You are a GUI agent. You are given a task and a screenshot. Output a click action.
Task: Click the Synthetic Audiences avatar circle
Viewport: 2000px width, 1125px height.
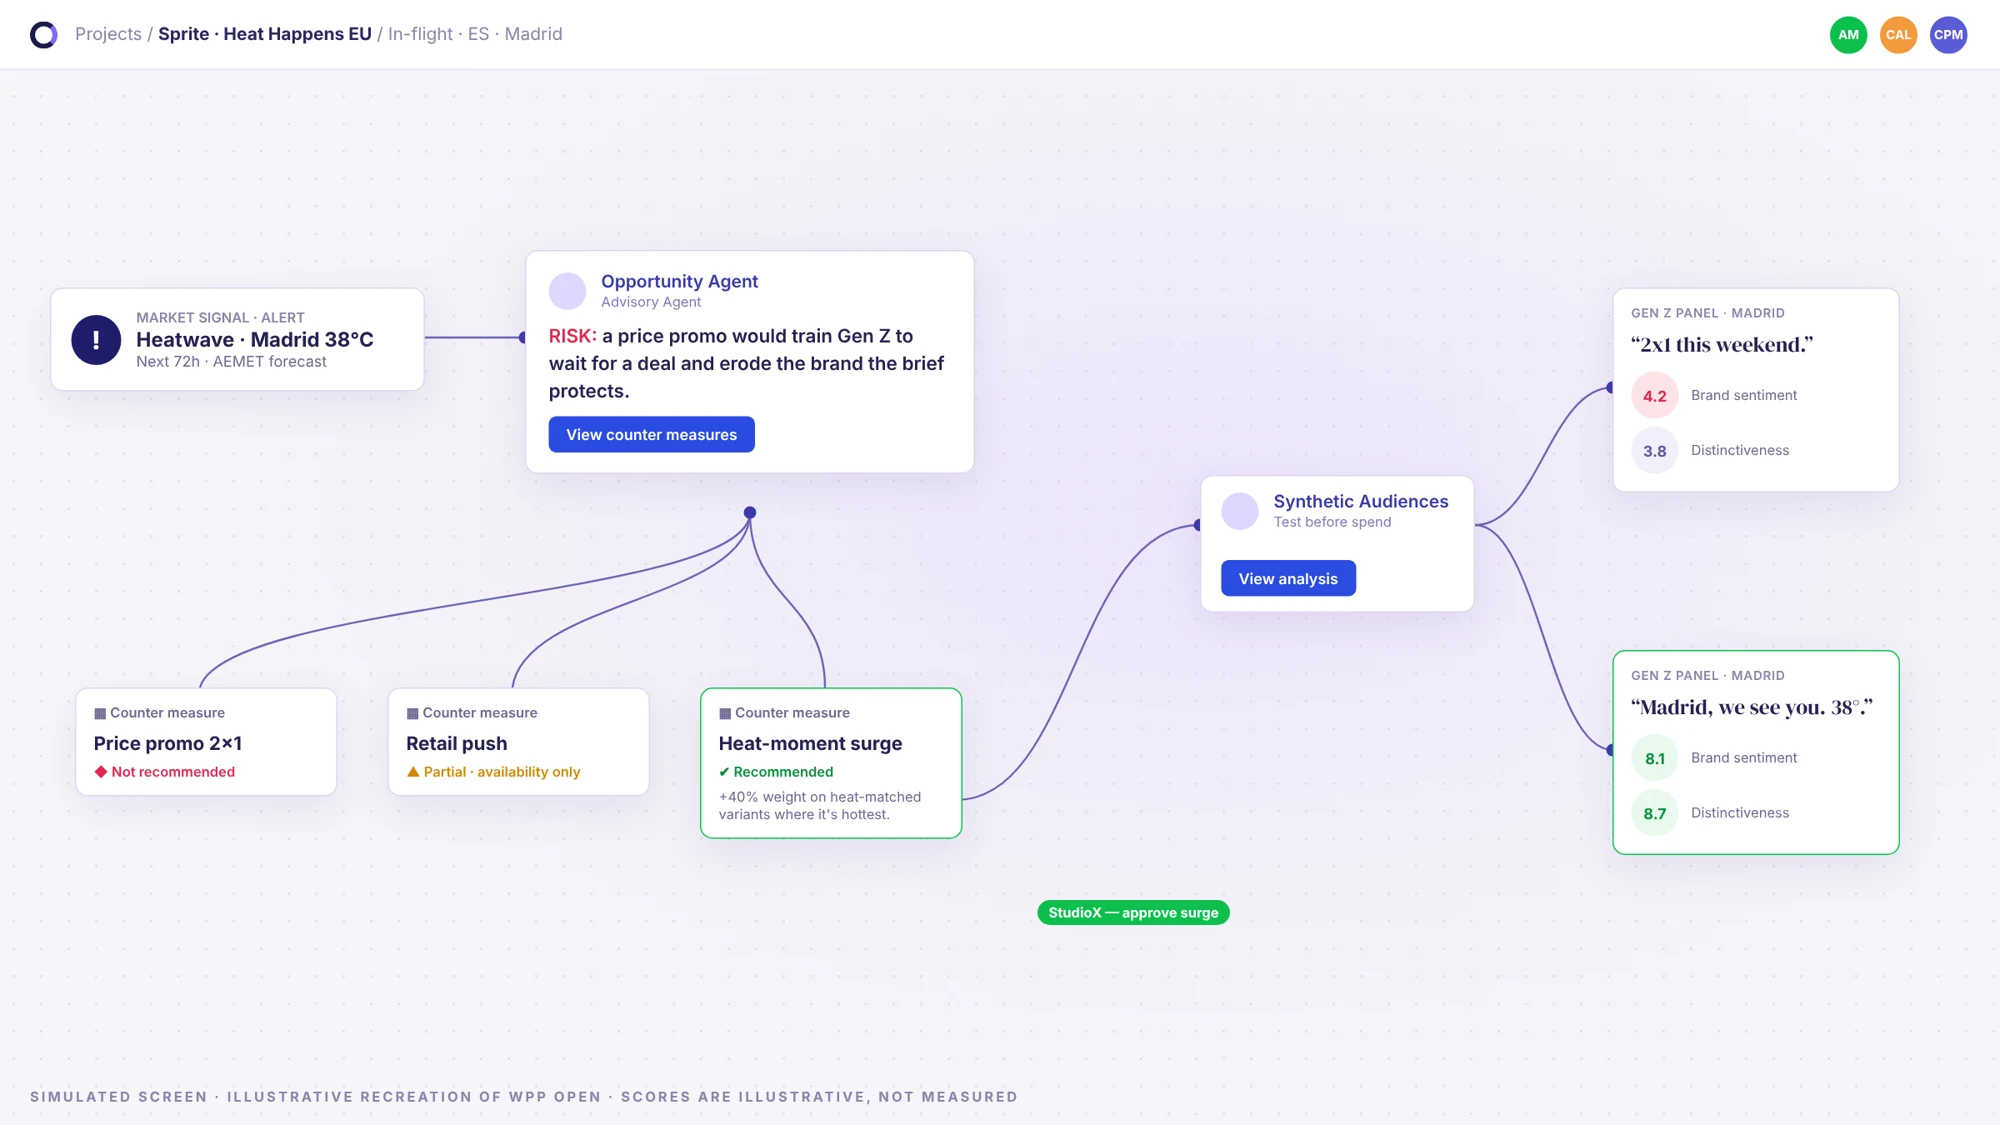pos(1240,511)
